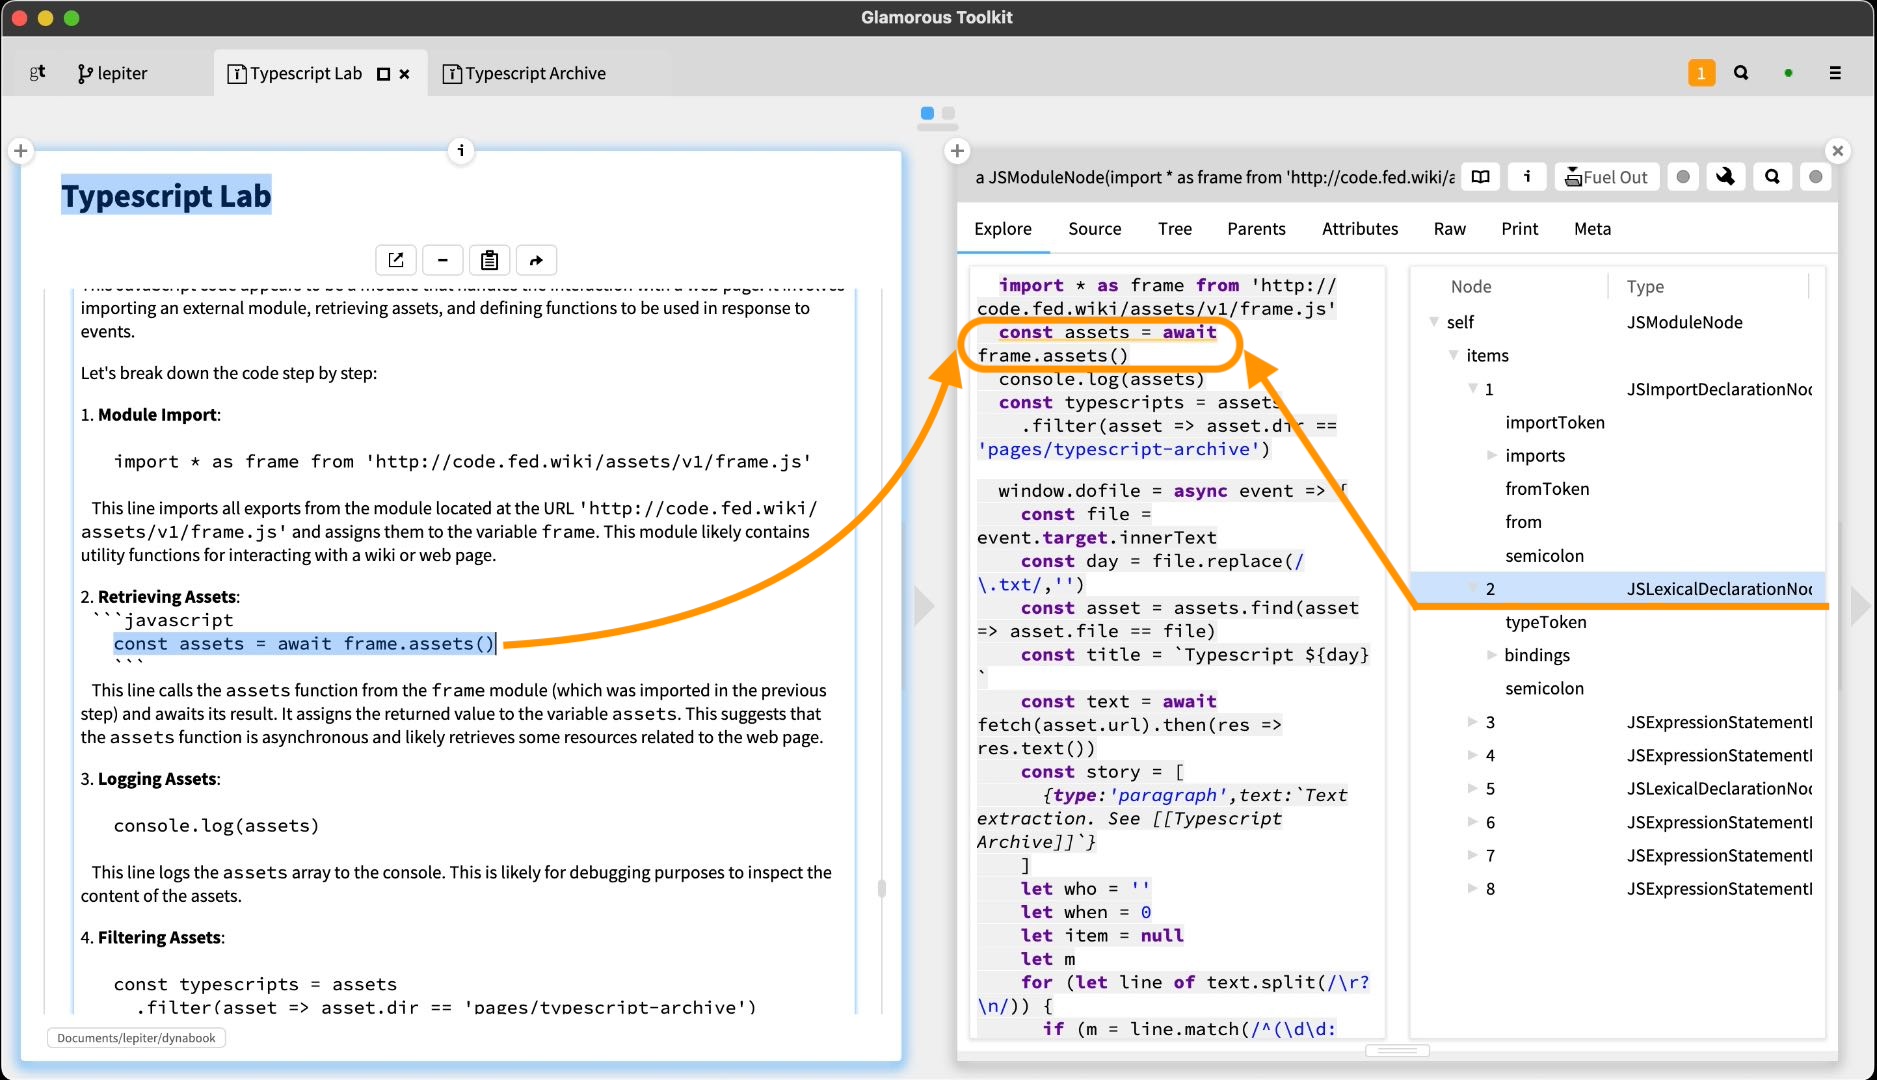1877x1080 pixels.
Task: Open the hamburger main menu
Action: (1835, 73)
